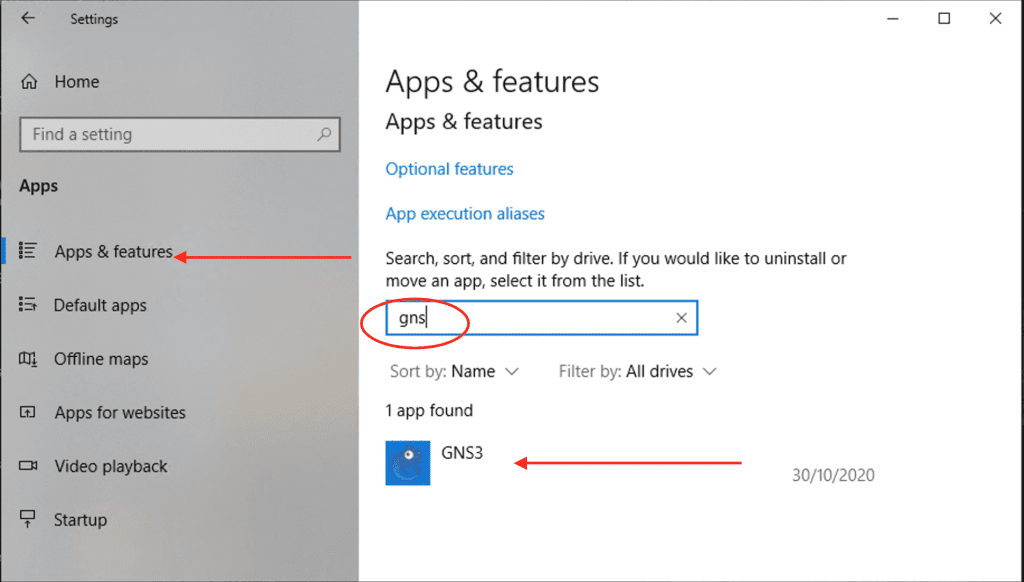The width and height of the screenshot is (1024, 582).
Task: Click the Home icon
Action: [x=31, y=81]
